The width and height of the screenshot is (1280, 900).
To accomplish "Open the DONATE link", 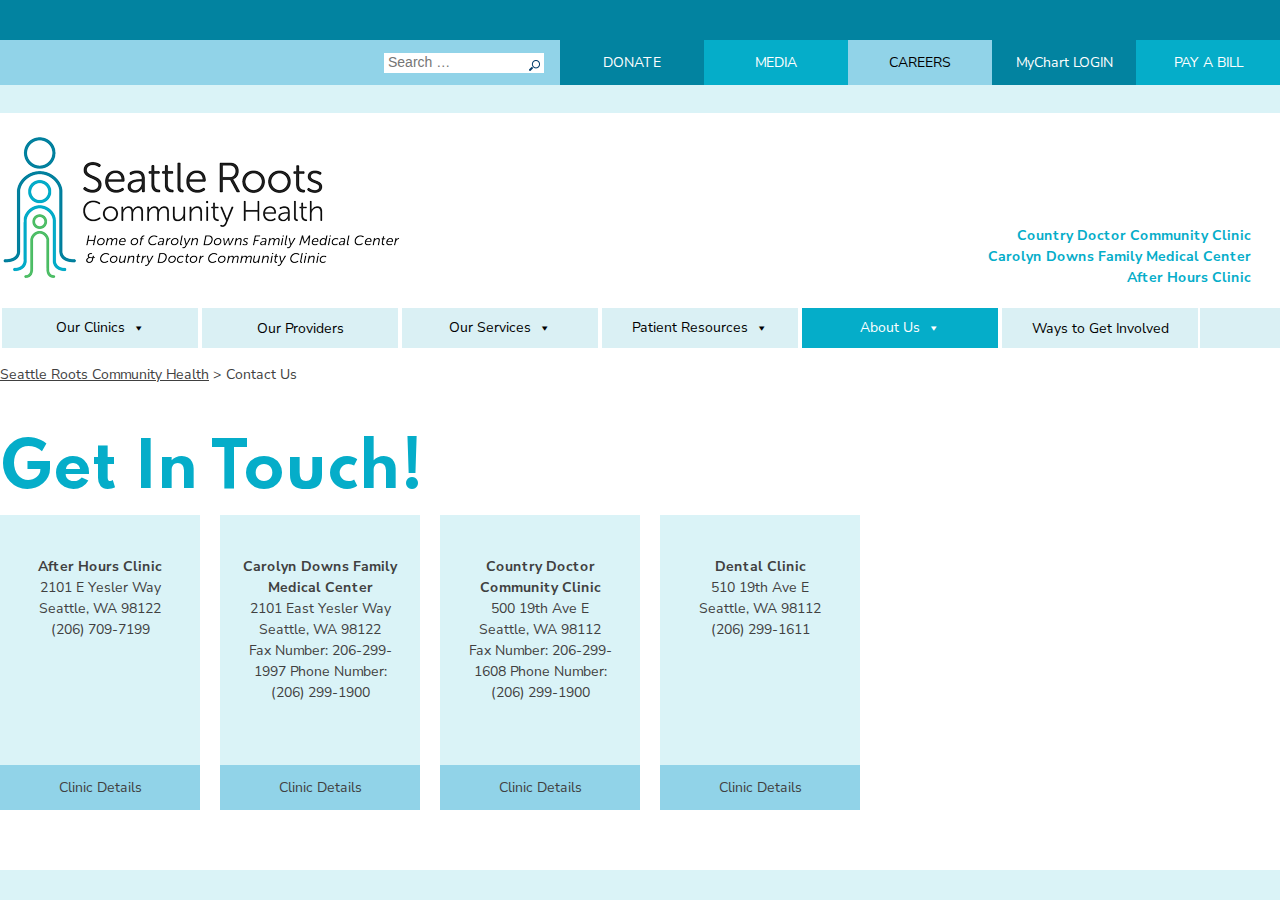I will click(632, 62).
